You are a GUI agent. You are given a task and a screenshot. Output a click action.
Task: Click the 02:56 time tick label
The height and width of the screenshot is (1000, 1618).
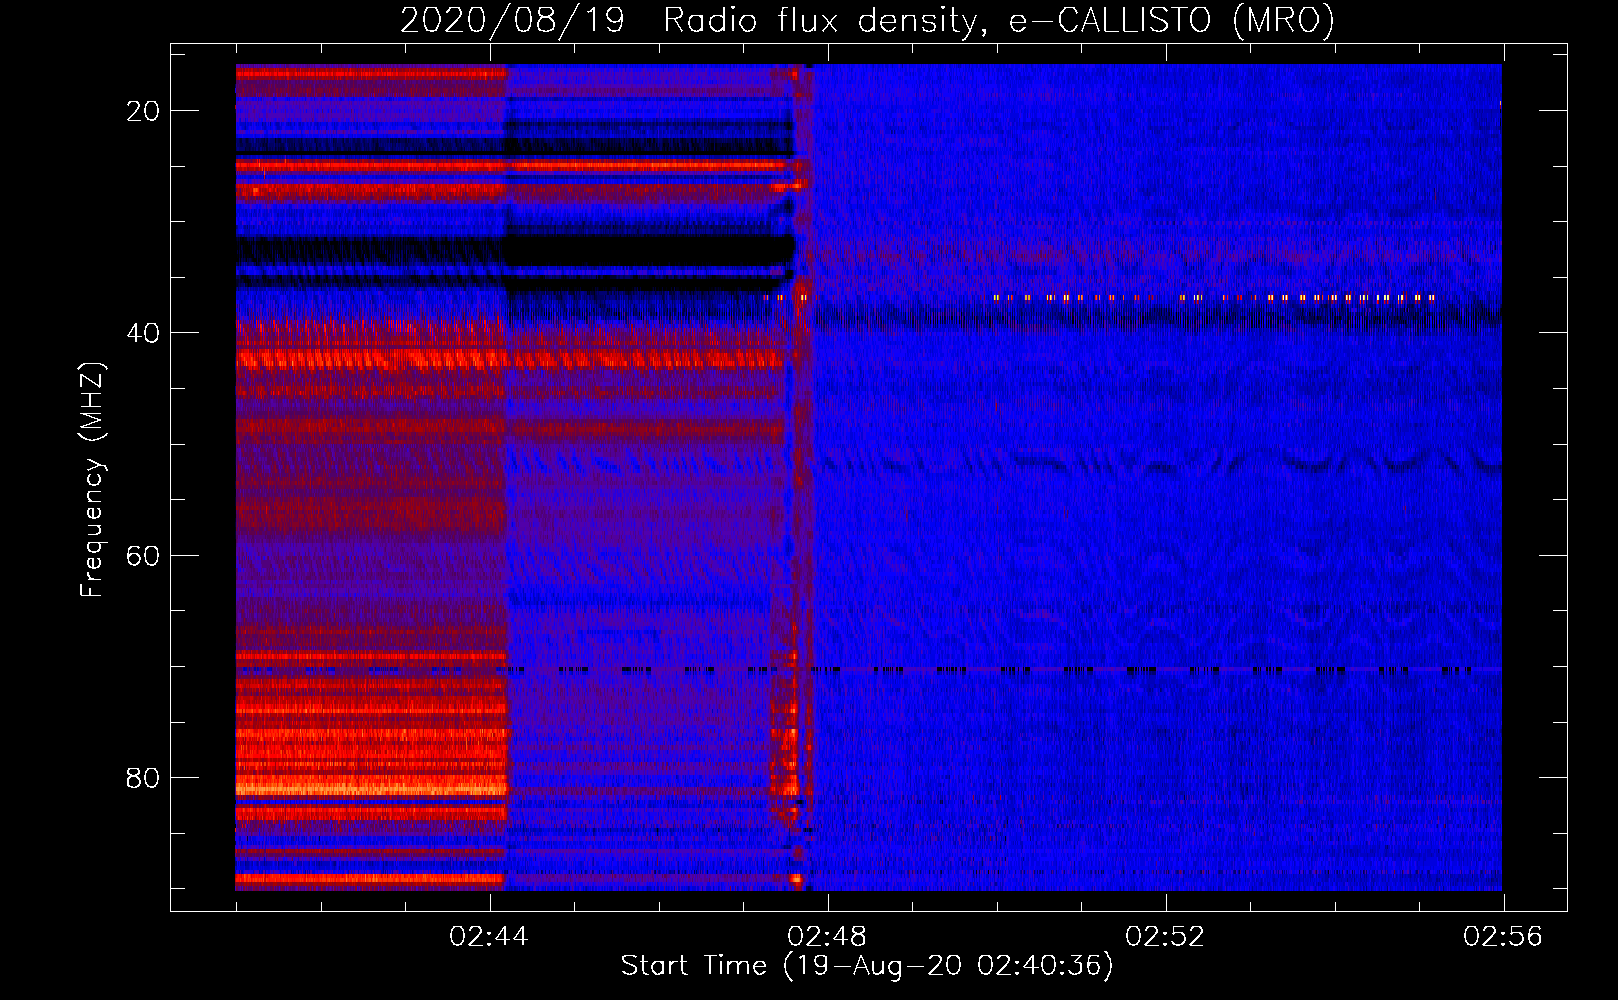click(1503, 937)
